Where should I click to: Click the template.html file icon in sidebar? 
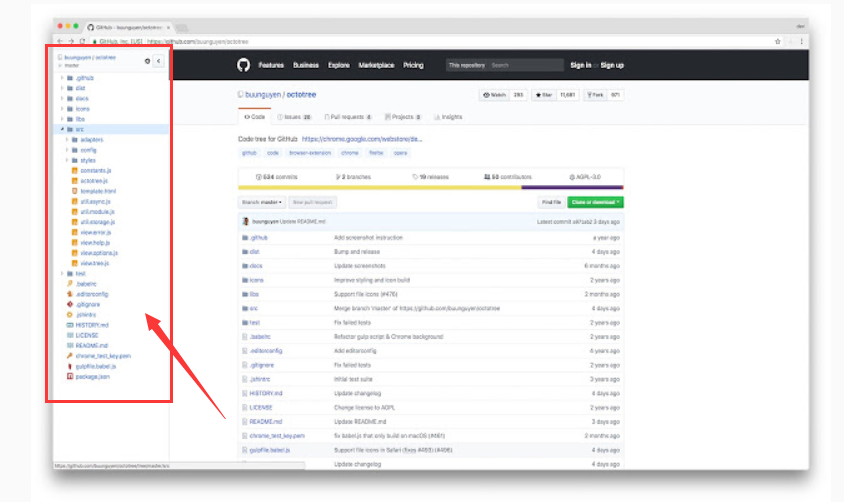(x=75, y=191)
